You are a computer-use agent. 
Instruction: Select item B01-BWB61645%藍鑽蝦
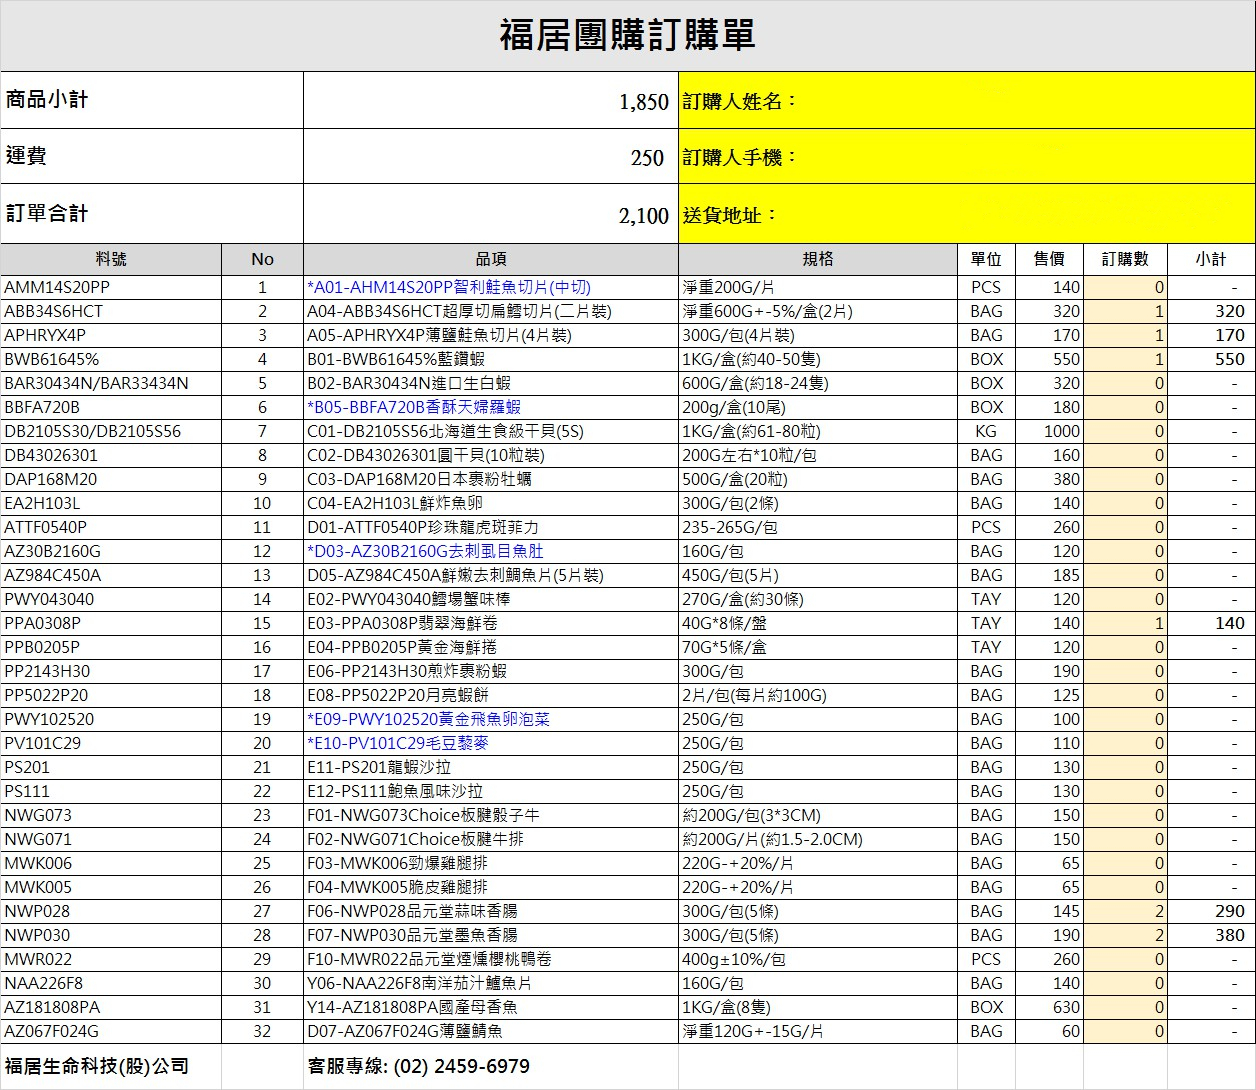(x=396, y=359)
